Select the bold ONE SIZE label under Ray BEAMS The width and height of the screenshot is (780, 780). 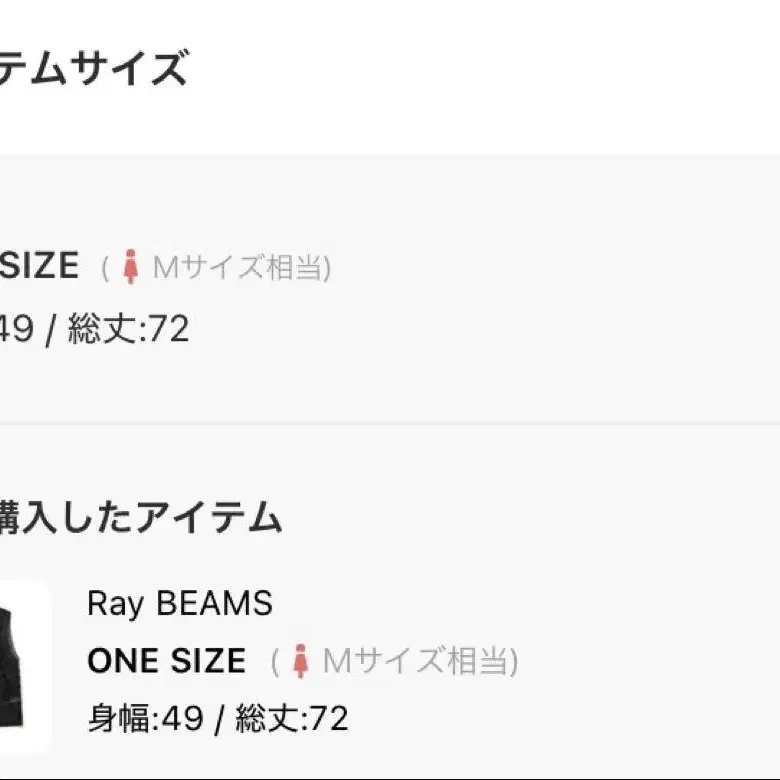166,661
